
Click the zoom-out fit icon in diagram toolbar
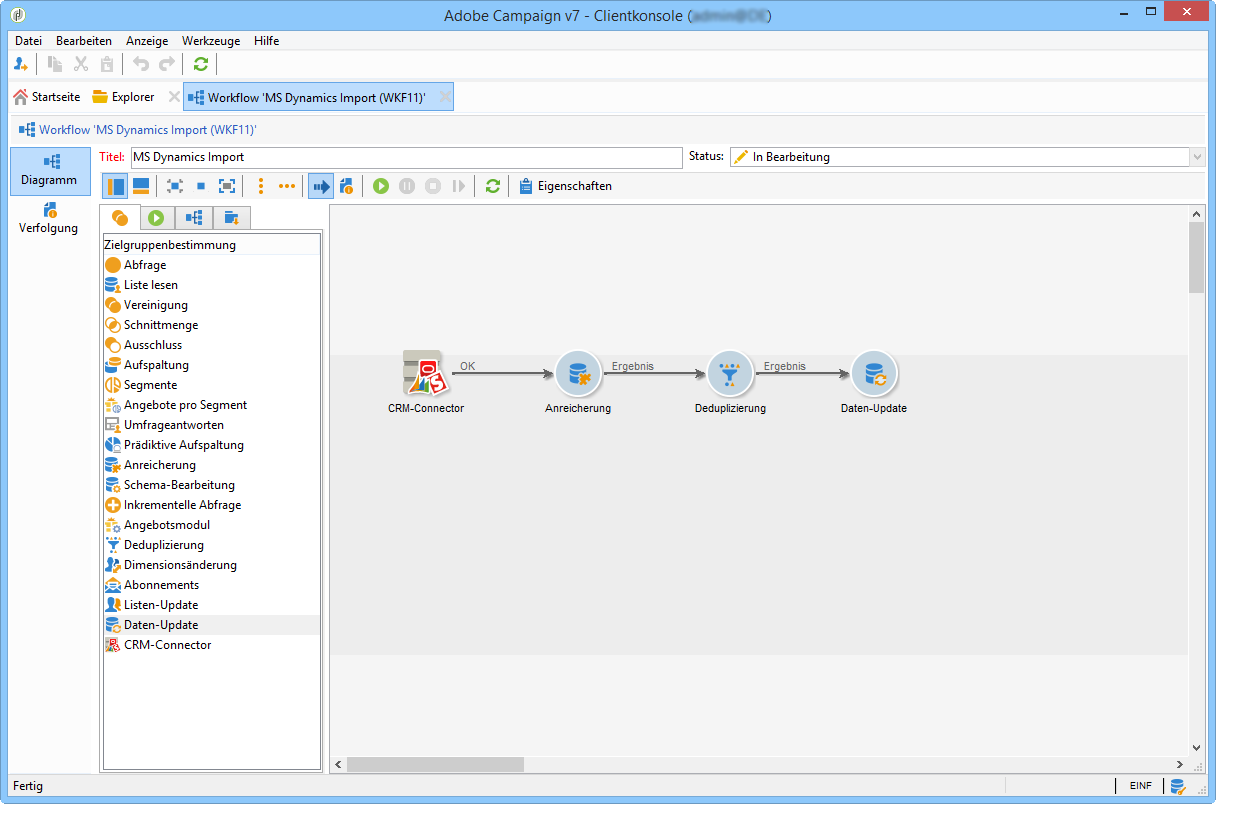click(x=175, y=186)
